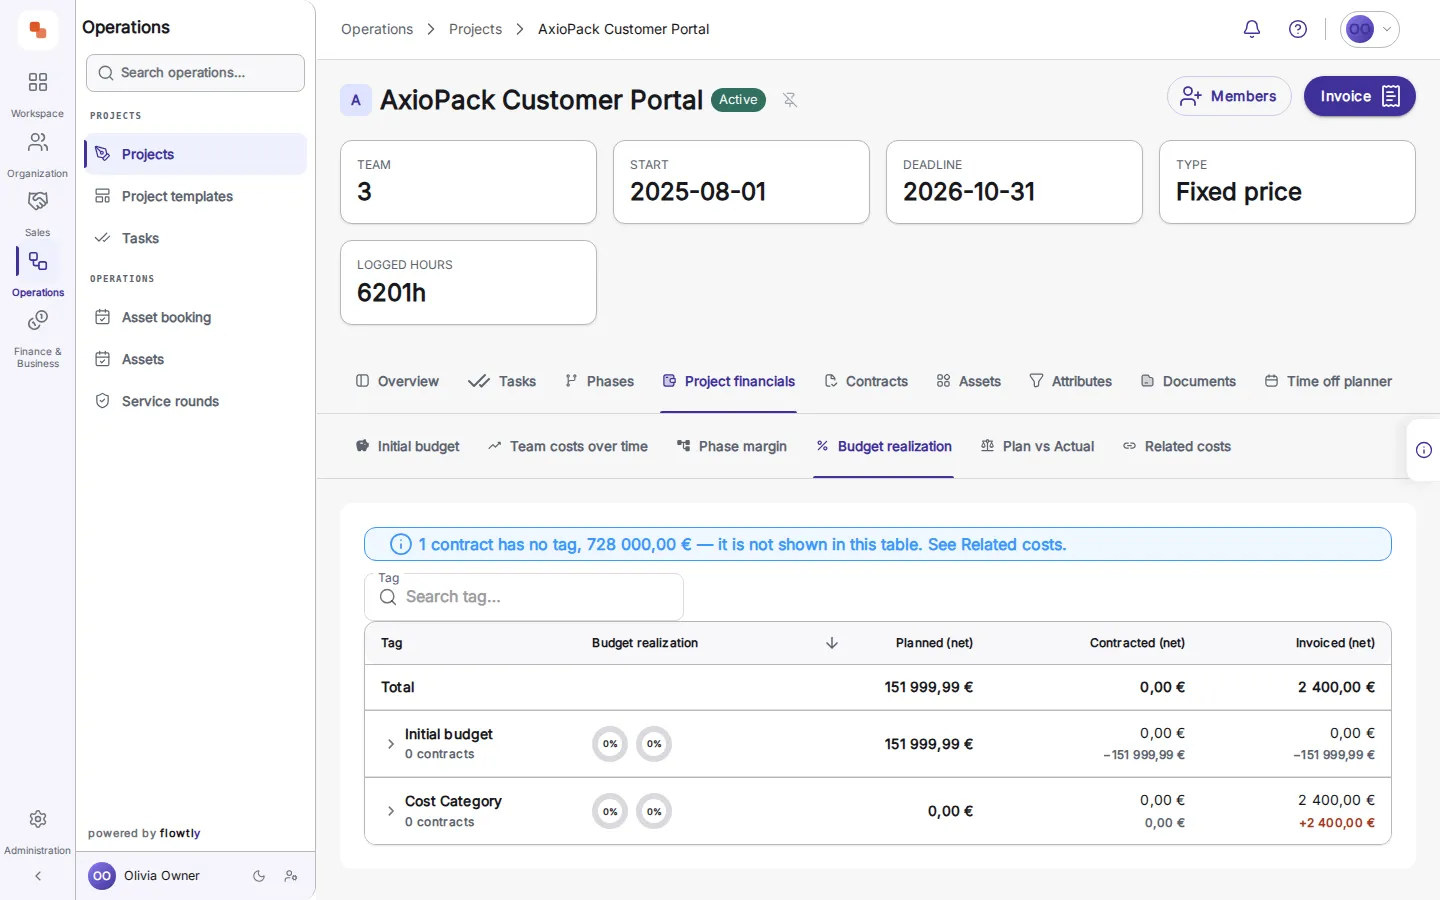The width and height of the screenshot is (1440, 900).
Task: Open the Organization section icon
Action: point(38,154)
